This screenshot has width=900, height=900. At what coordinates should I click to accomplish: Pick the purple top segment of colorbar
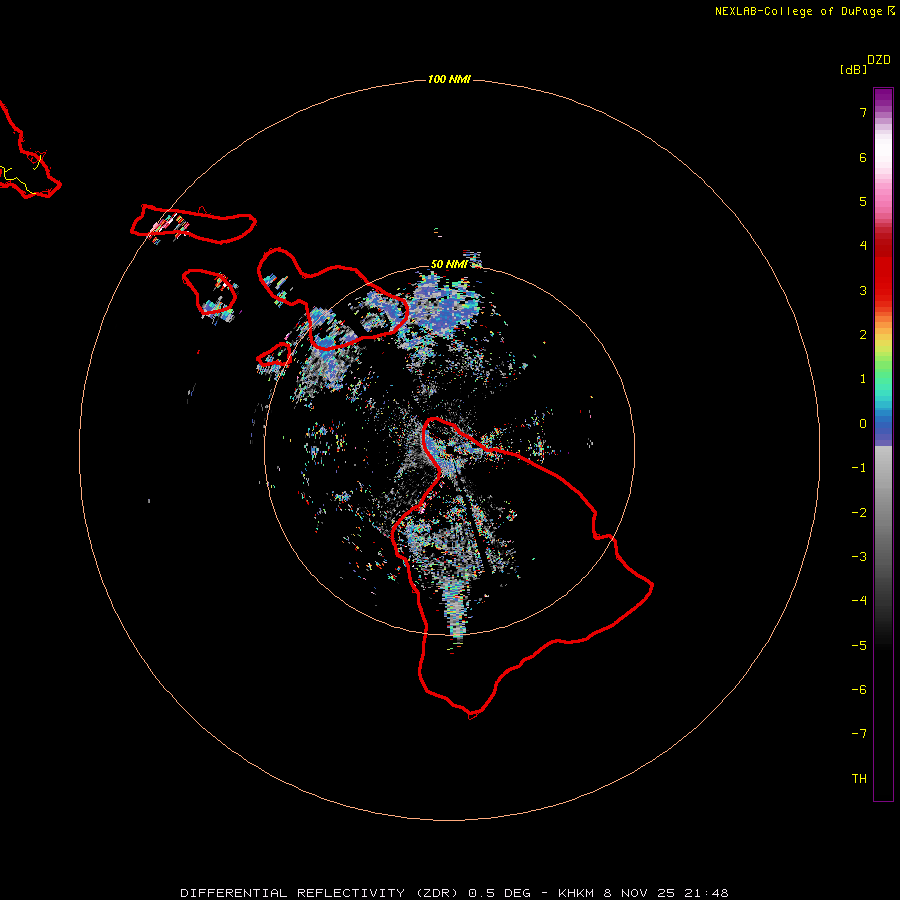883,99
